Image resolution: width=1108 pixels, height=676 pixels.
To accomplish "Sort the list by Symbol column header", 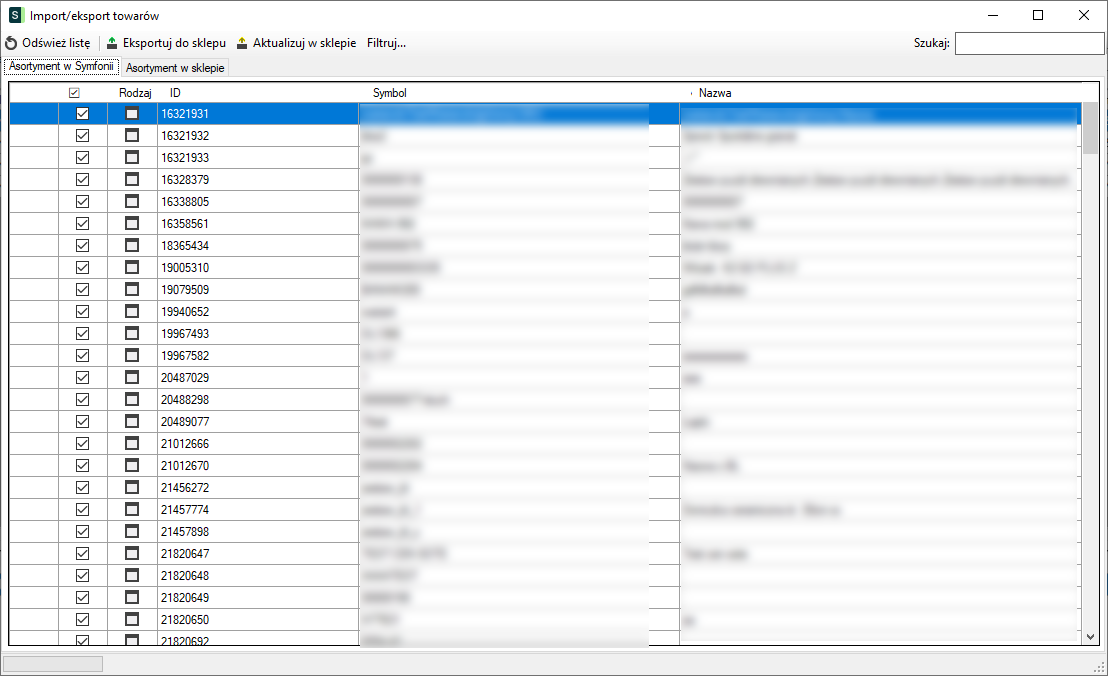I will [x=390, y=92].
